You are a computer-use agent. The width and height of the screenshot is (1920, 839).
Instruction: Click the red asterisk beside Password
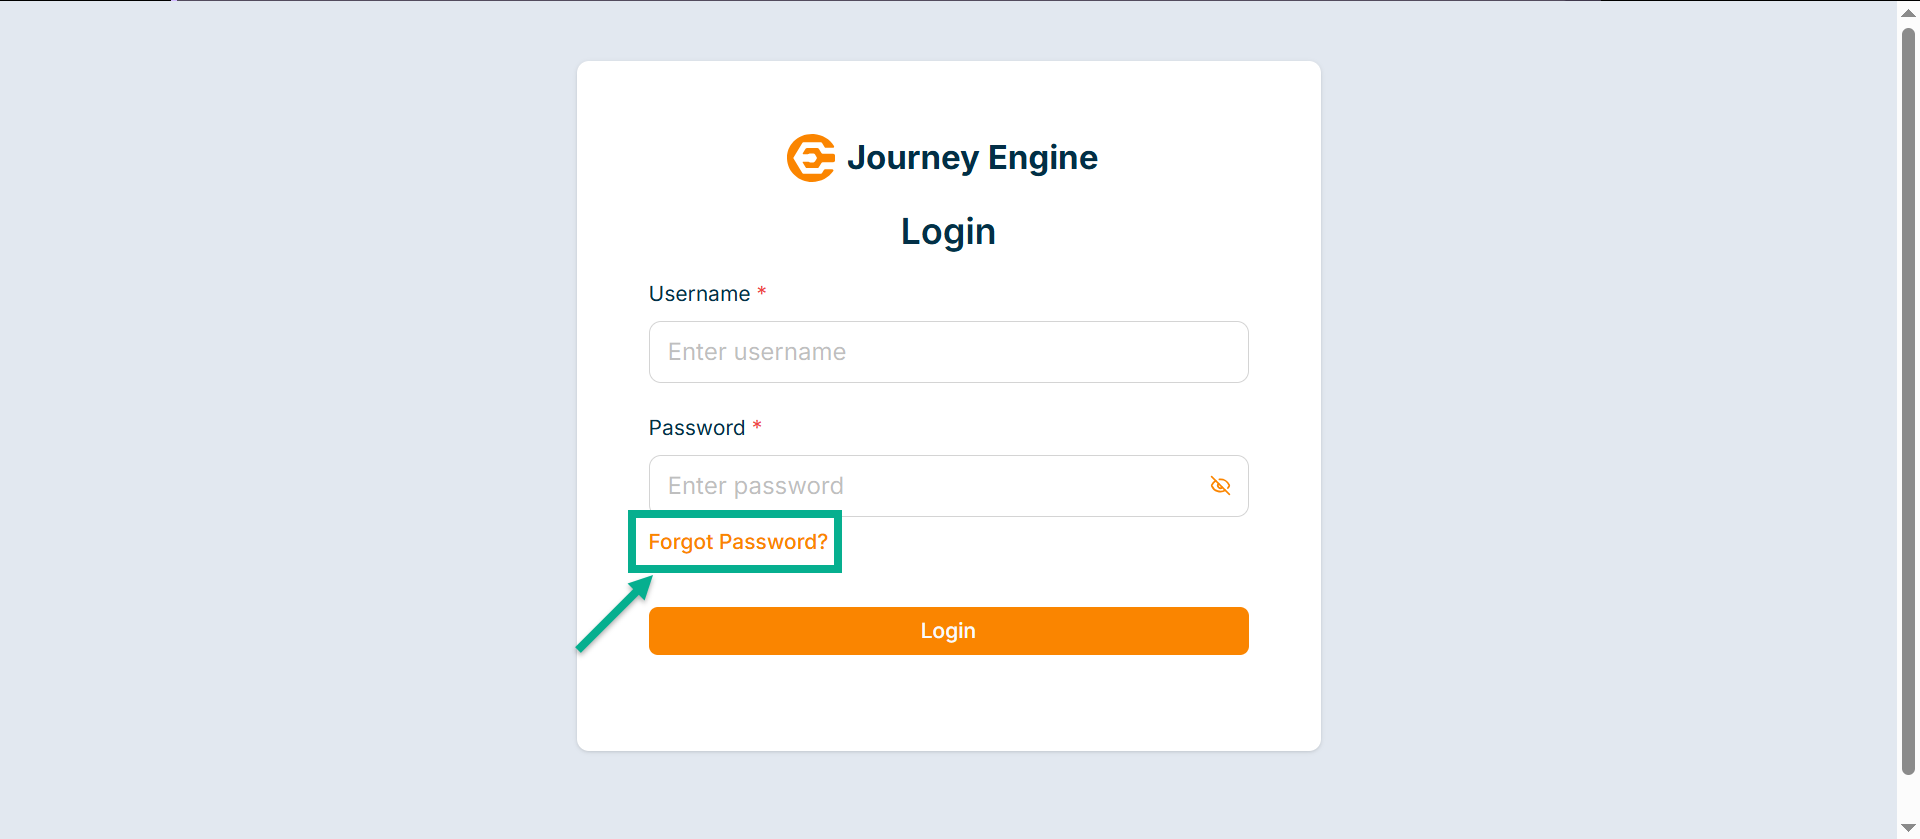point(757,426)
